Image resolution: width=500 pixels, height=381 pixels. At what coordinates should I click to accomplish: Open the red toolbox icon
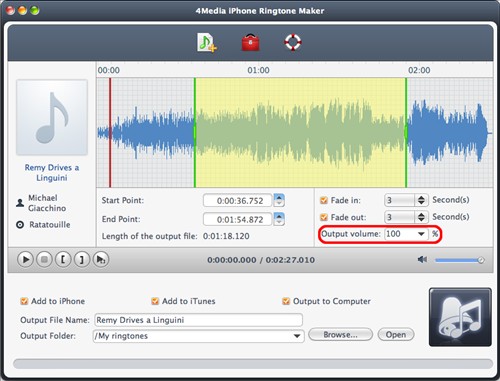tap(250, 42)
